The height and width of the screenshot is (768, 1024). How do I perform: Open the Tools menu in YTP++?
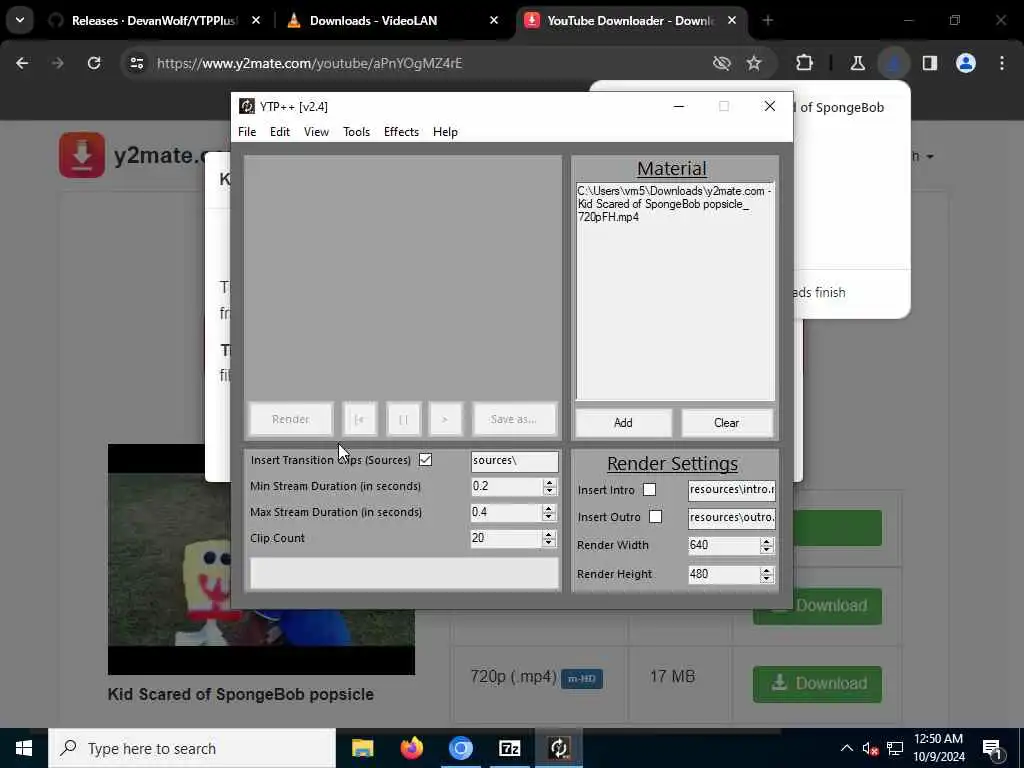click(x=357, y=132)
